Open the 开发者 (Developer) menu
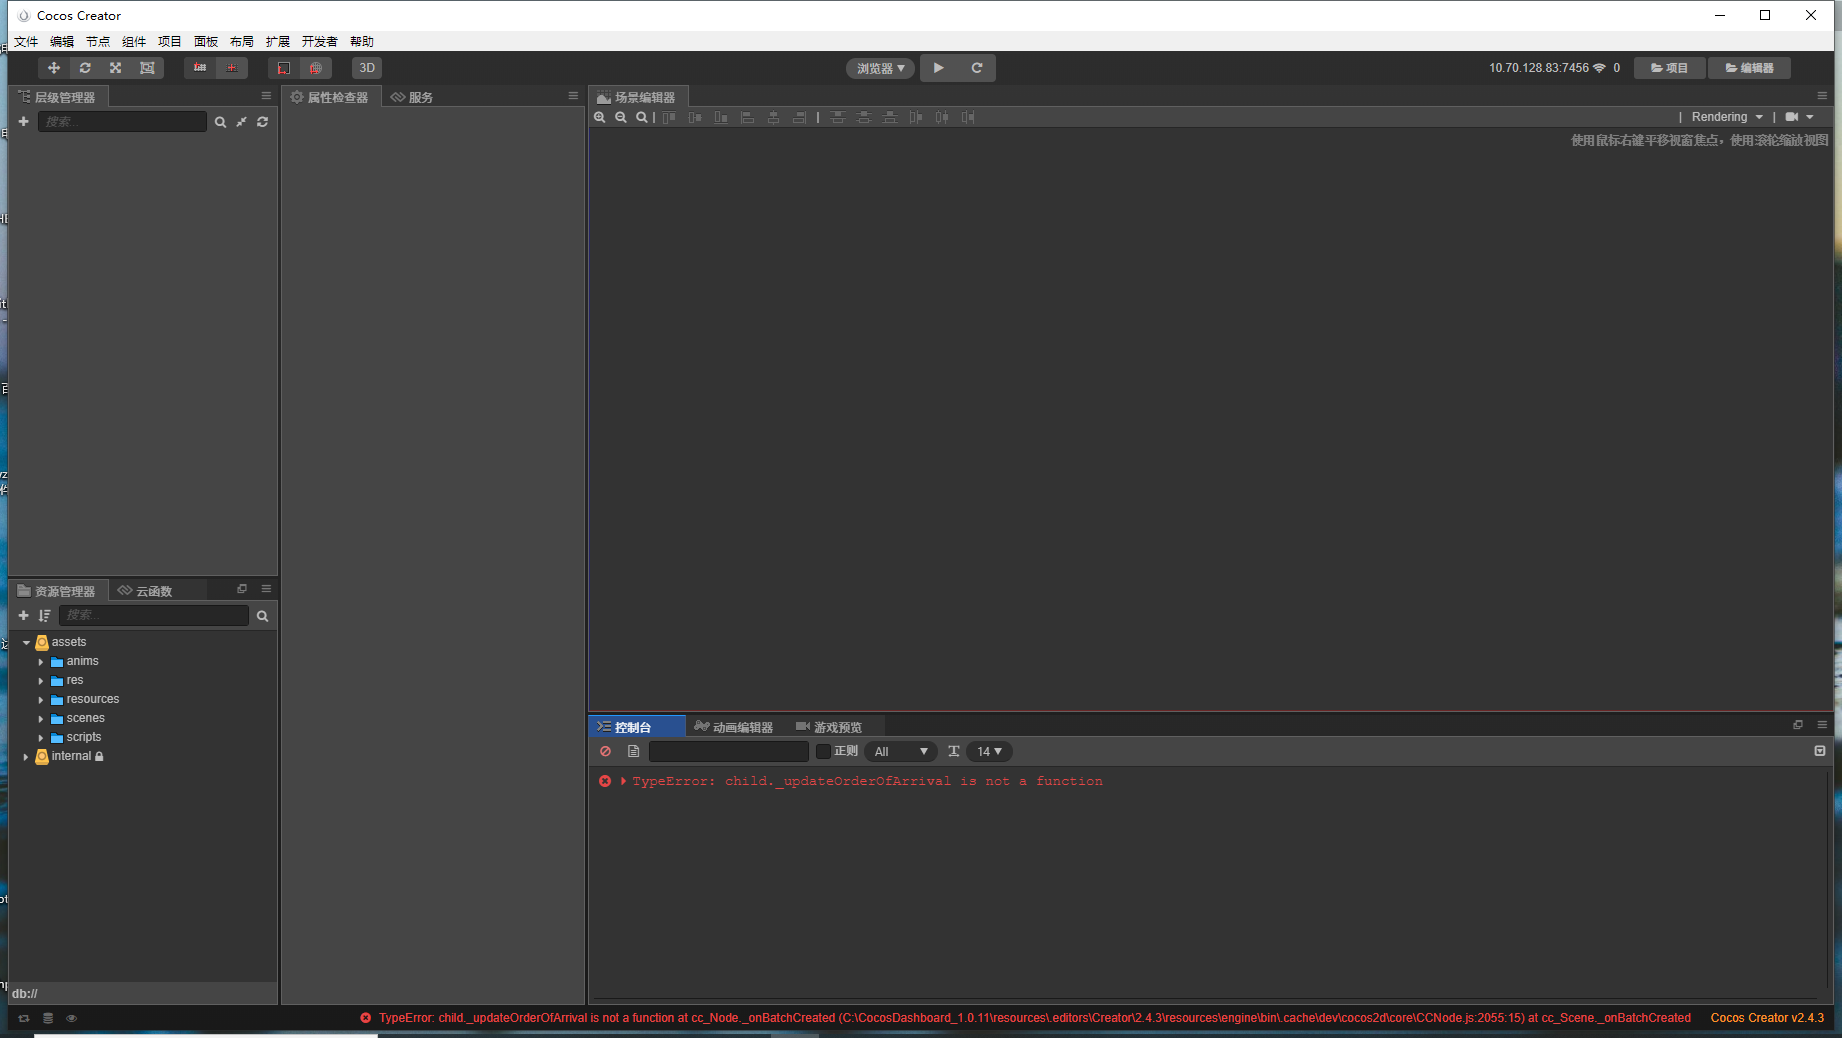Viewport: 1842px width, 1038px height. (x=320, y=41)
